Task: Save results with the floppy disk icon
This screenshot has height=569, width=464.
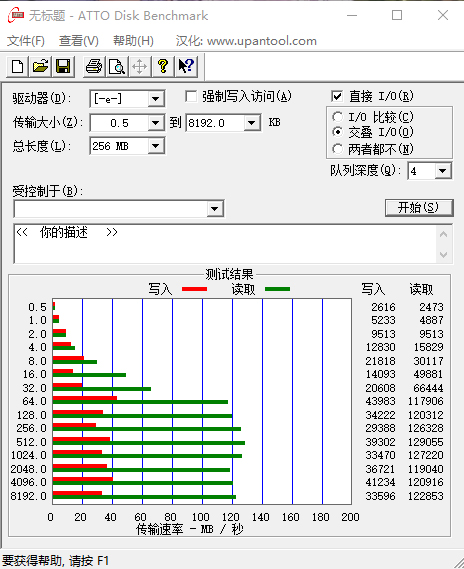Action: click(x=63, y=67)
